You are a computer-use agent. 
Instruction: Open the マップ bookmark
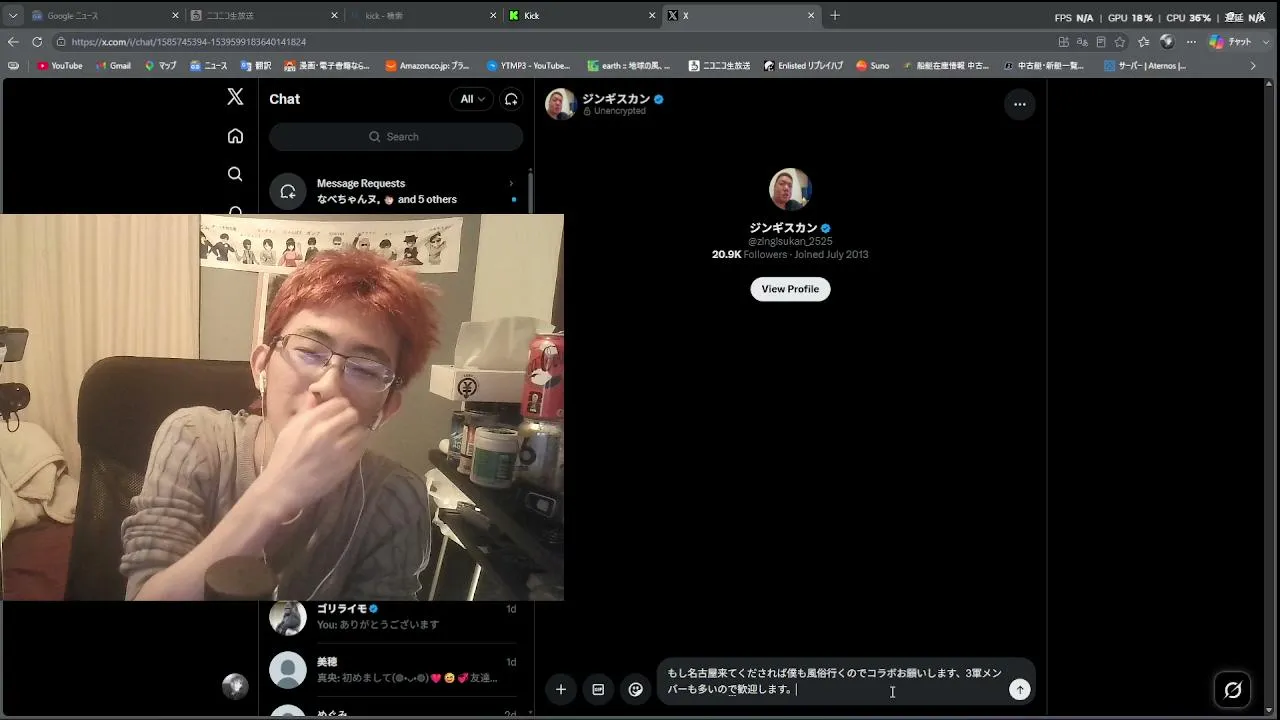pyautogui.click(x=160, y=66)
